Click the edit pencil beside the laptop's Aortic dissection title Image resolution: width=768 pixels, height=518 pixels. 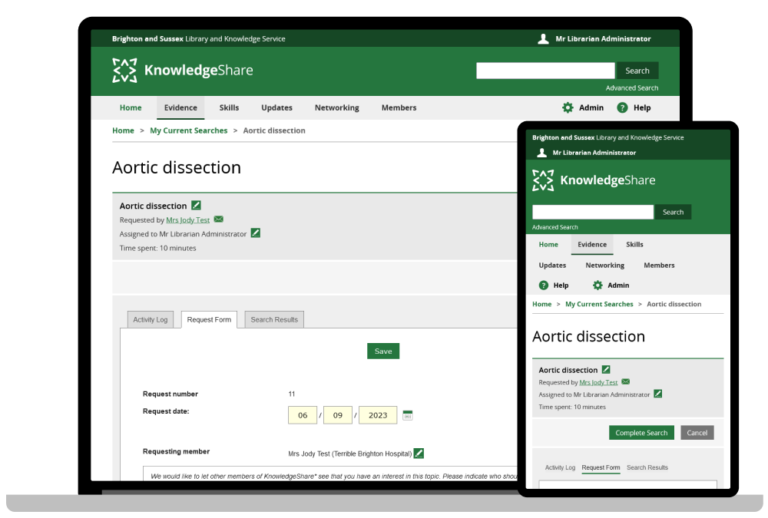(x=196, y=205)
